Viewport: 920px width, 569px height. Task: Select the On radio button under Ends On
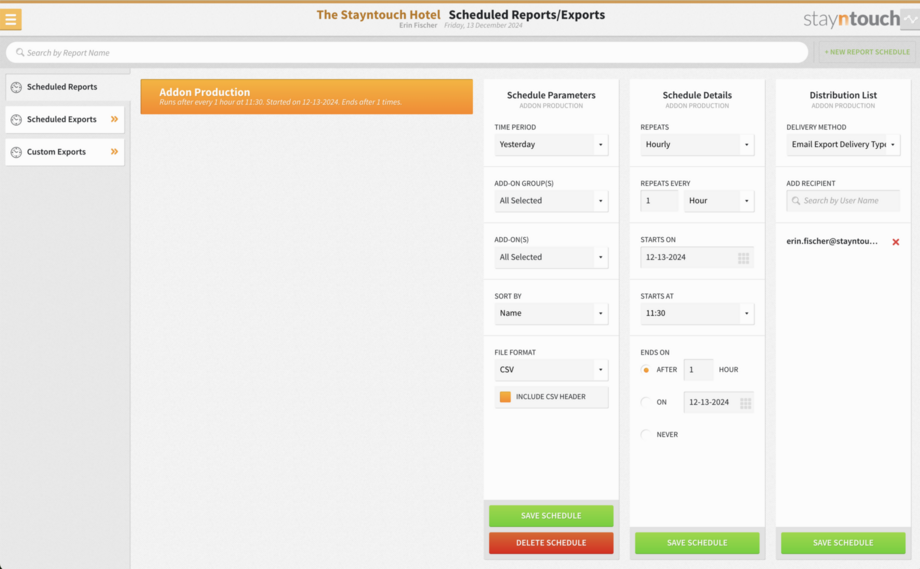[x=646, y=402]
